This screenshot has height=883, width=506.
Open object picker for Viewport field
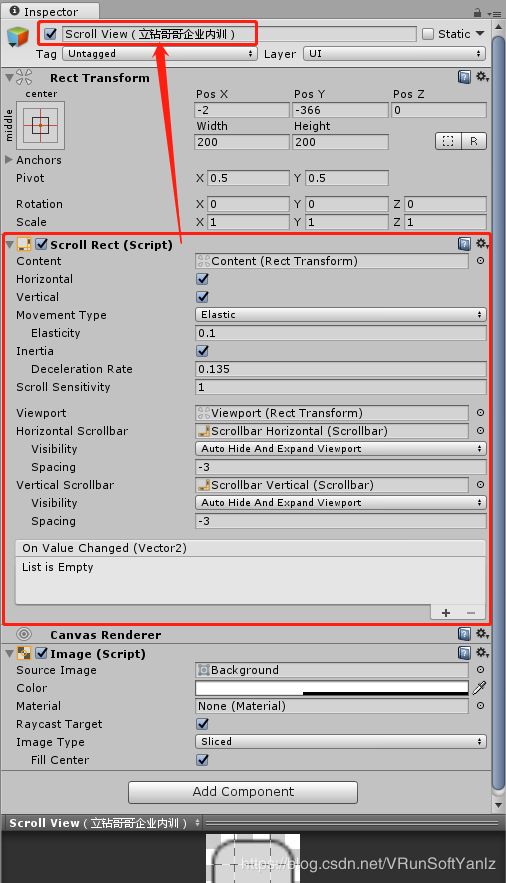(x=480, y=413)
